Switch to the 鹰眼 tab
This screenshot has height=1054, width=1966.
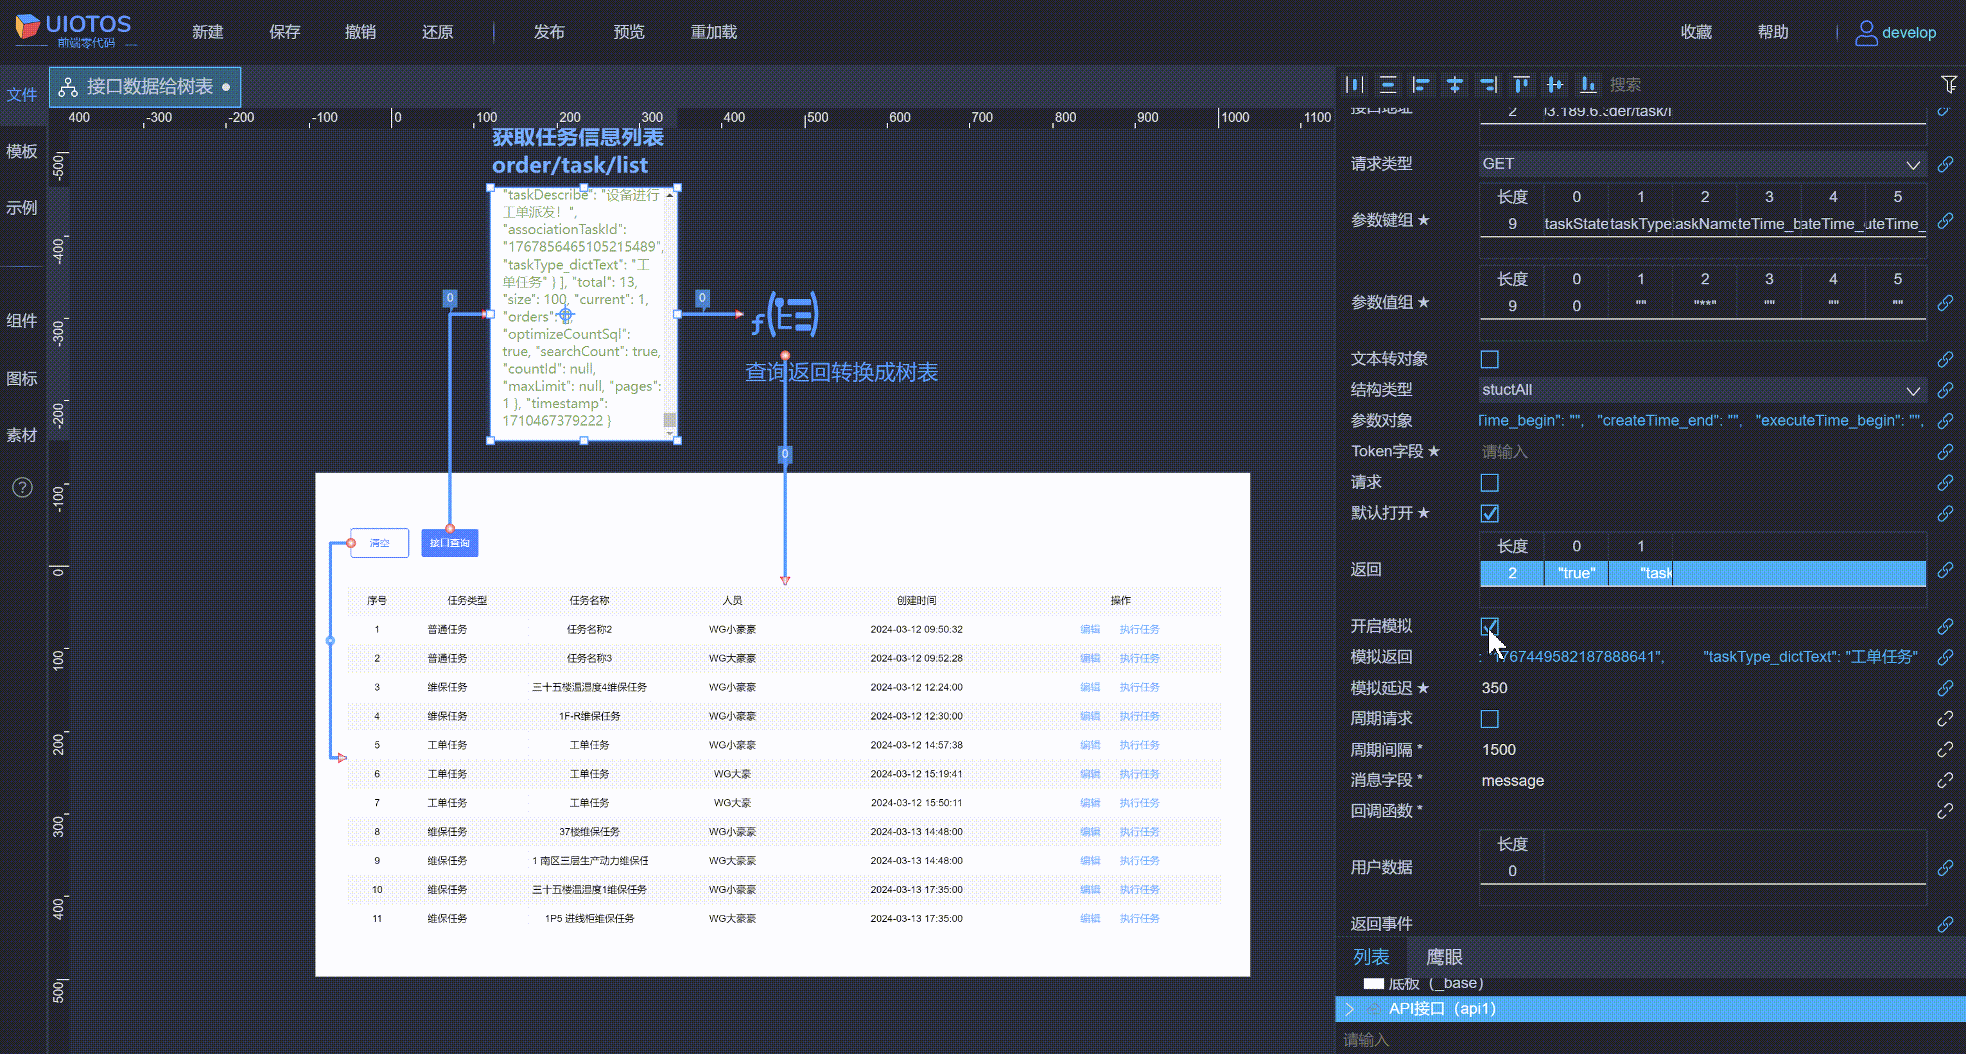(x=1445, y=958)
